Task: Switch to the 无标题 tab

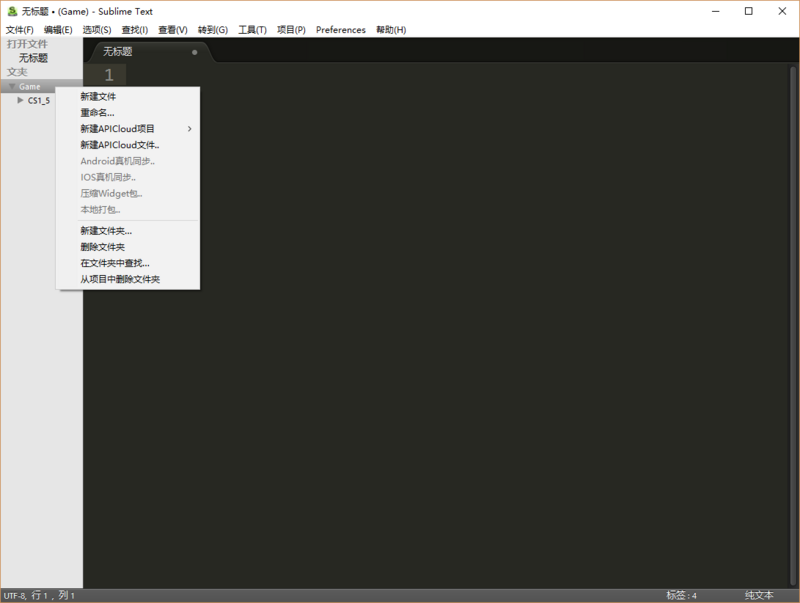Action: tap(151, 52)
